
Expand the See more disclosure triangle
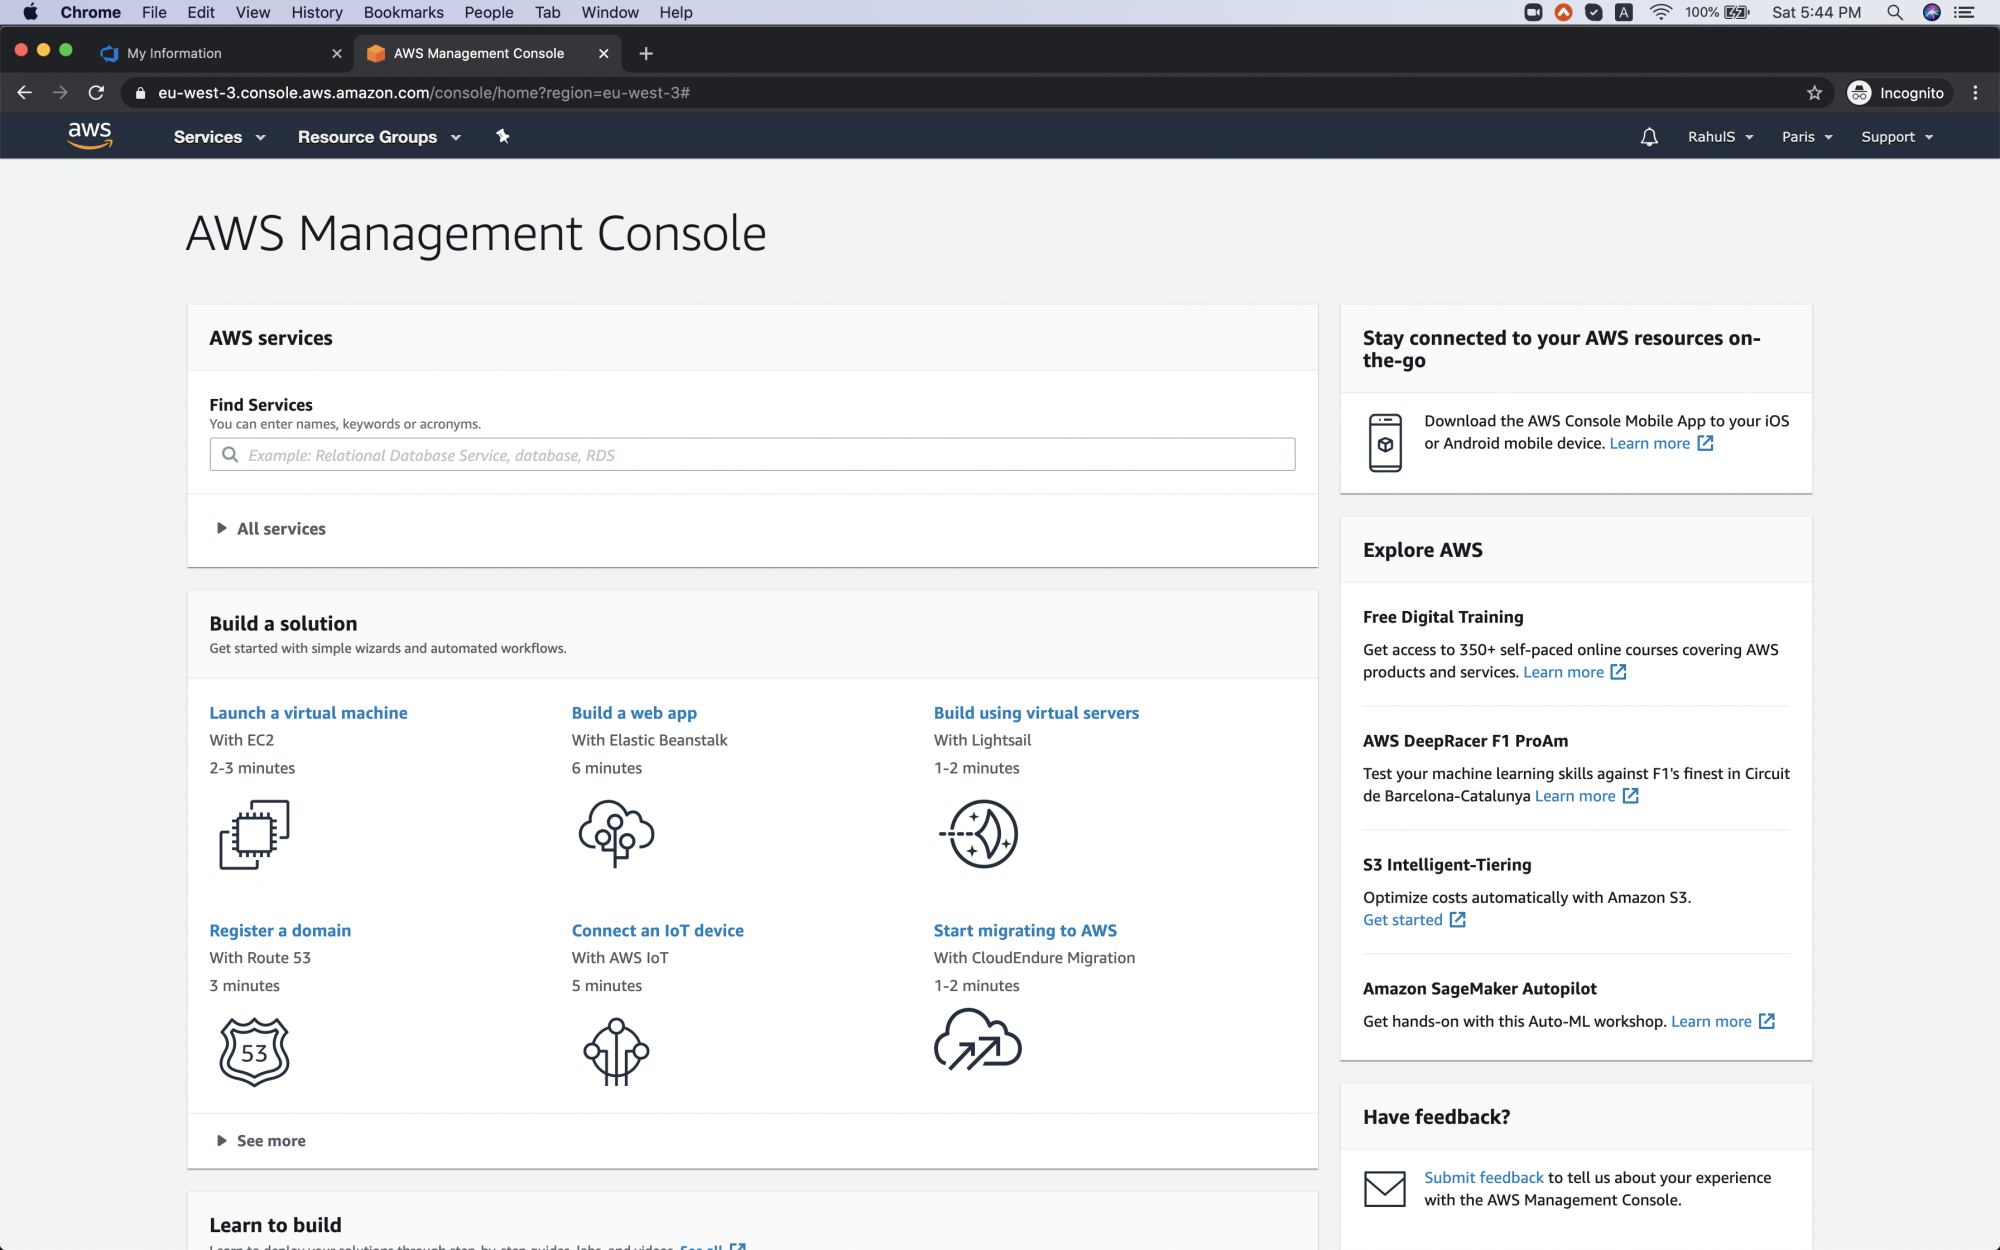[222, 1140]
